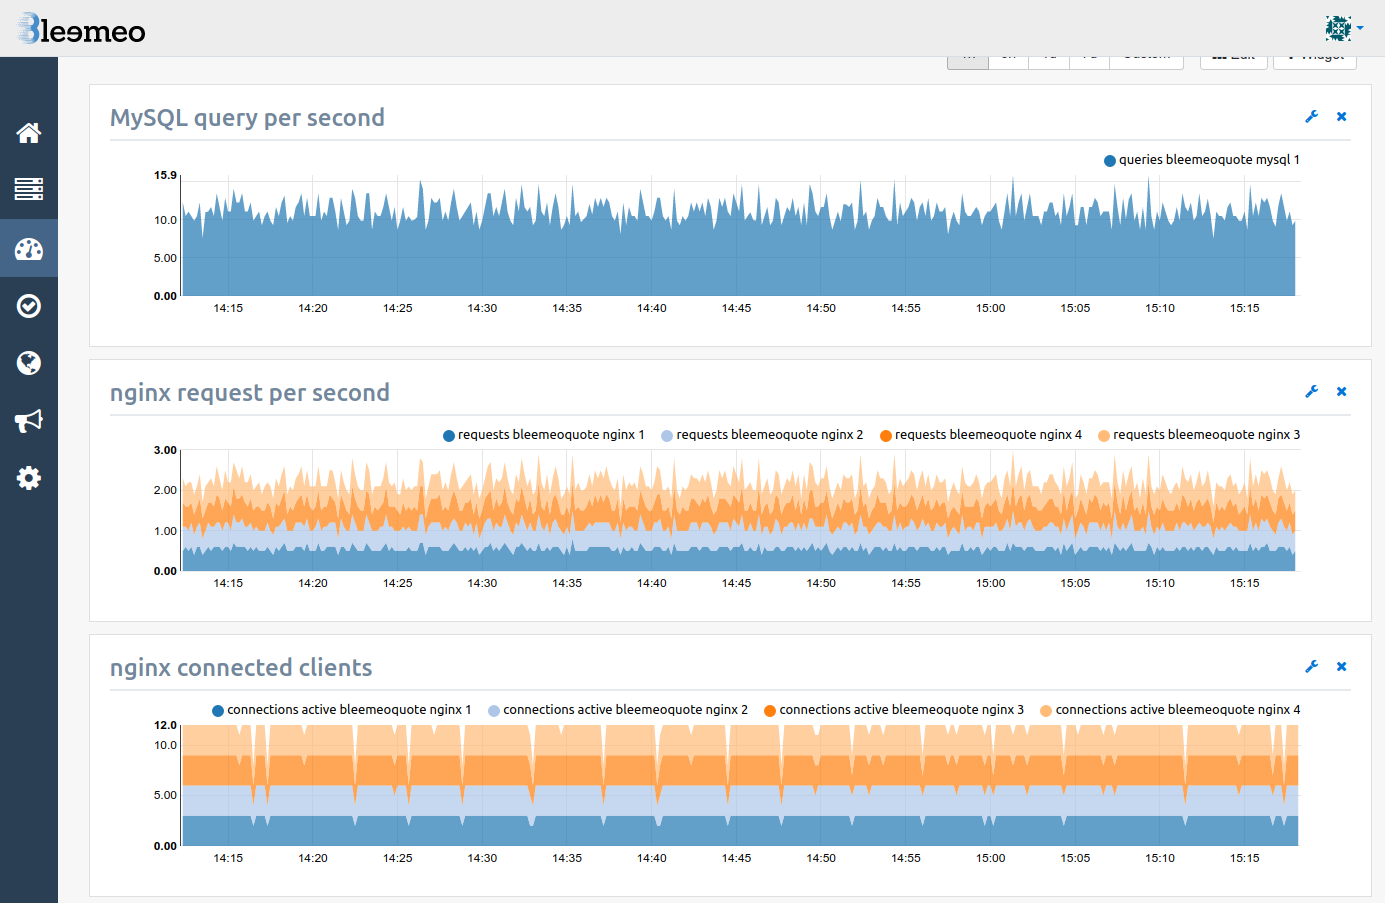Configure MySQL query per second widget

pyautogui.click(x=1312, y=117)
